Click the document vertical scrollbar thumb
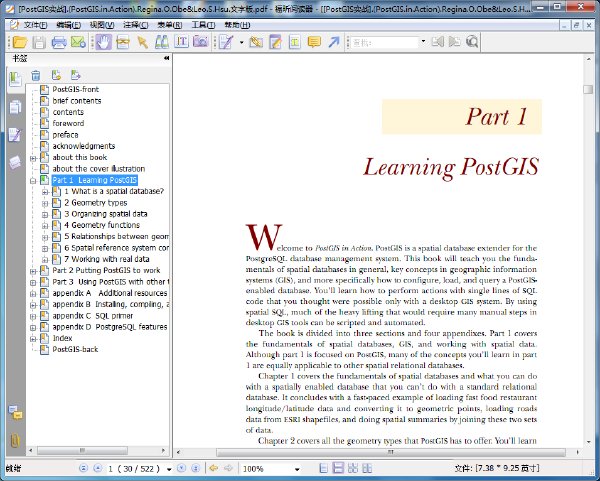Screen dimensions: 600x481 pyautogui.click(x=588, y=89)
